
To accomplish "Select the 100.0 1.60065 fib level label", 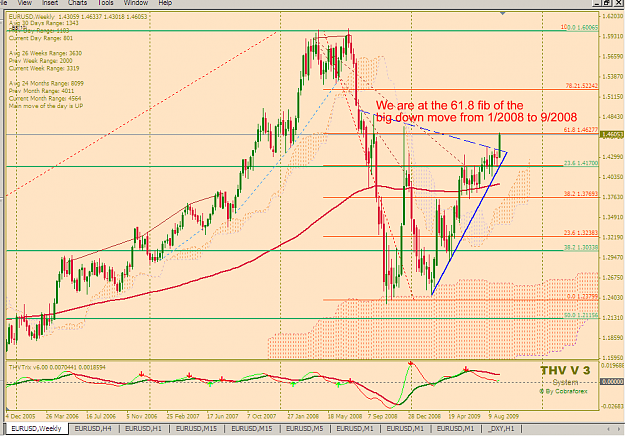I will tap(580, 27).
